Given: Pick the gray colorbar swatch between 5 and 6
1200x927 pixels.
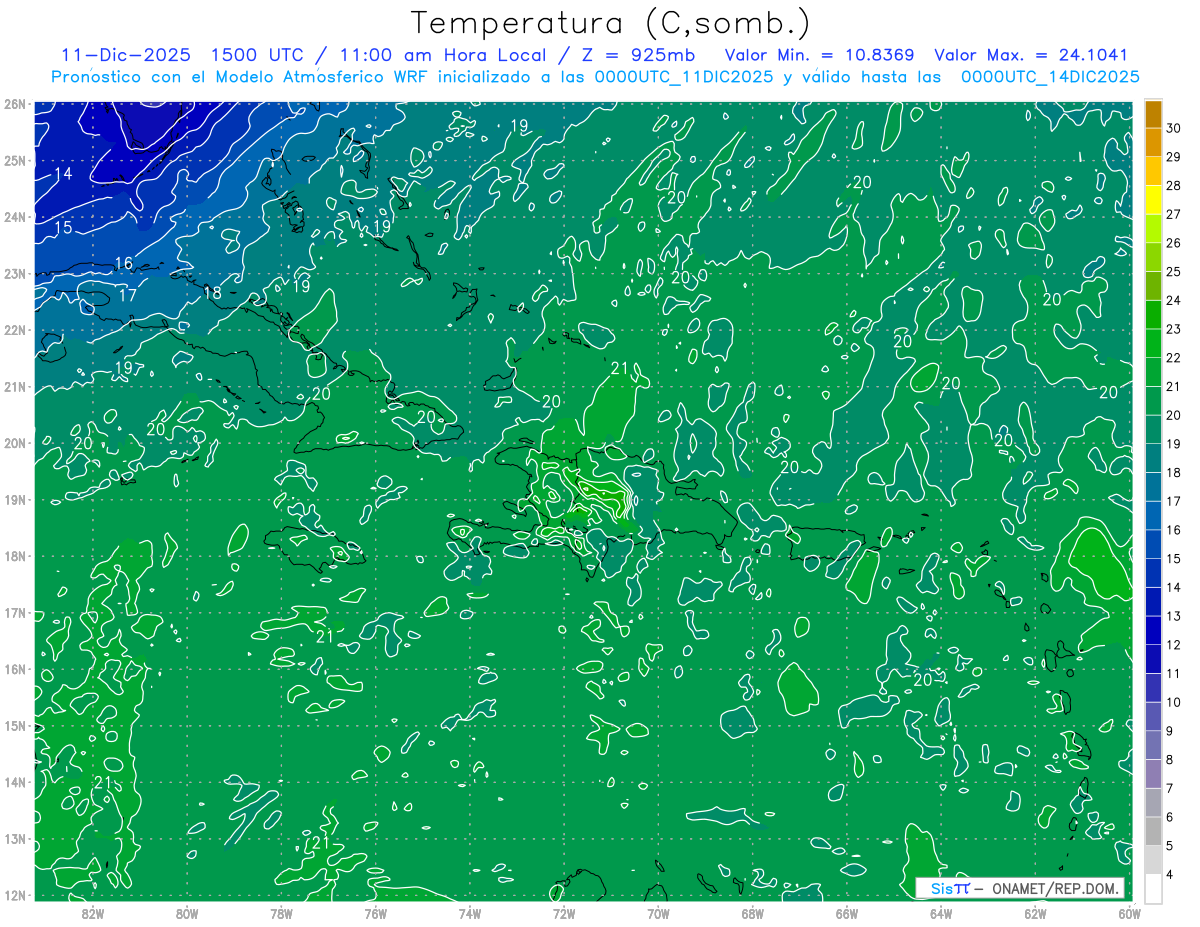Looking at the screenshot, I should pos(1154,831).
